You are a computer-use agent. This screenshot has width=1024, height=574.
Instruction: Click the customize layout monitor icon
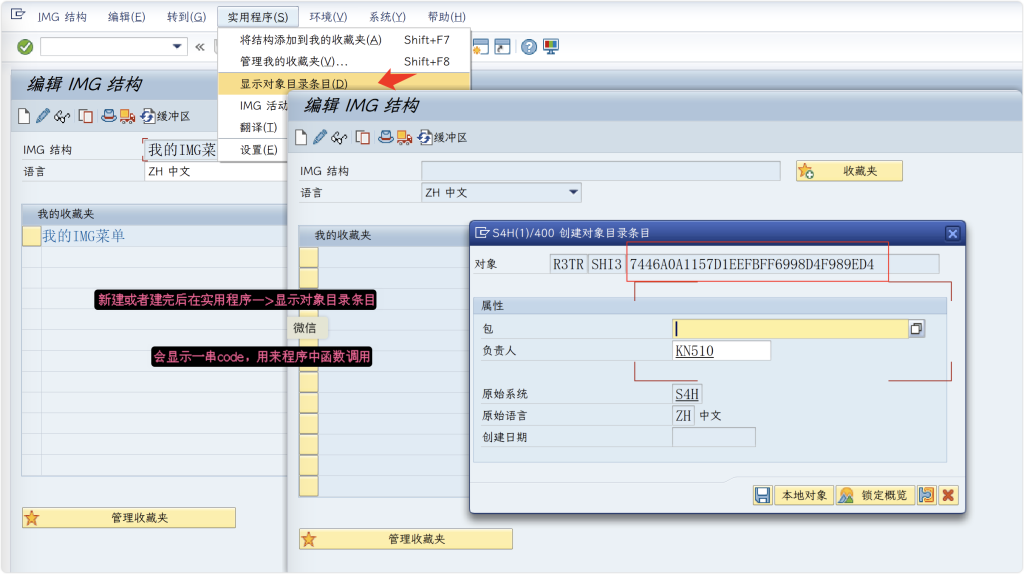(551, 47)
